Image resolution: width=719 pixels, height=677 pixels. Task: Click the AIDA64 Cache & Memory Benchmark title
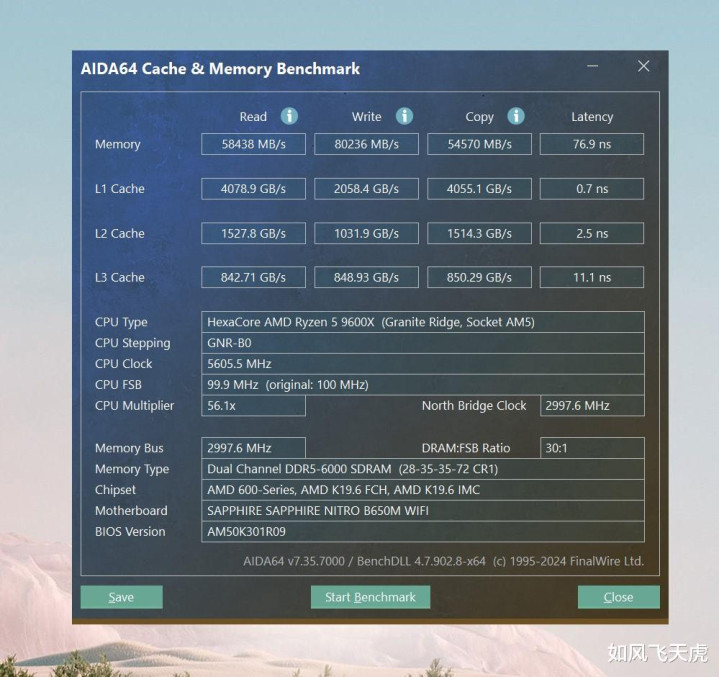220,69
